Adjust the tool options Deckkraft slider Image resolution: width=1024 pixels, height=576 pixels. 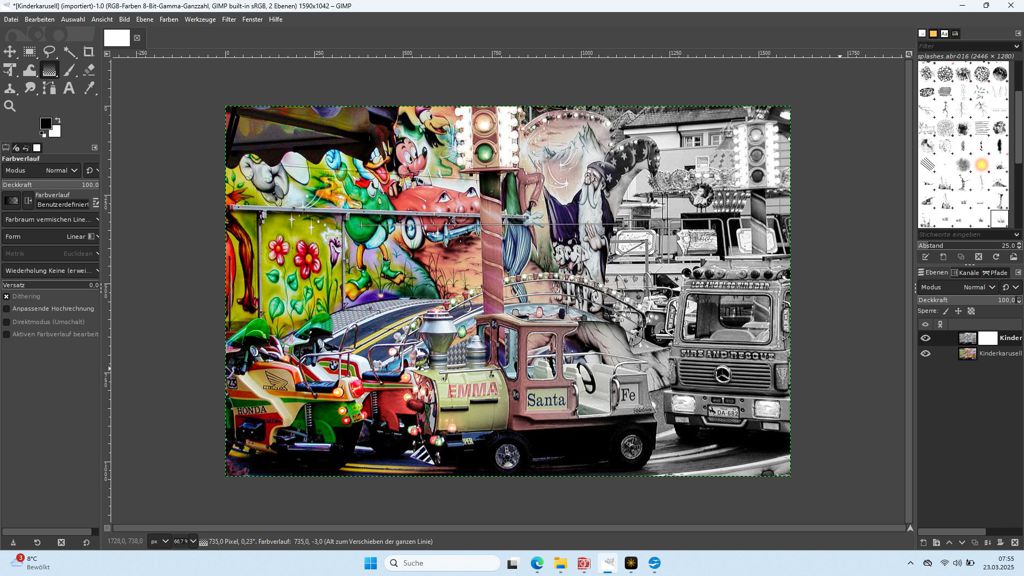click(50, 185)
